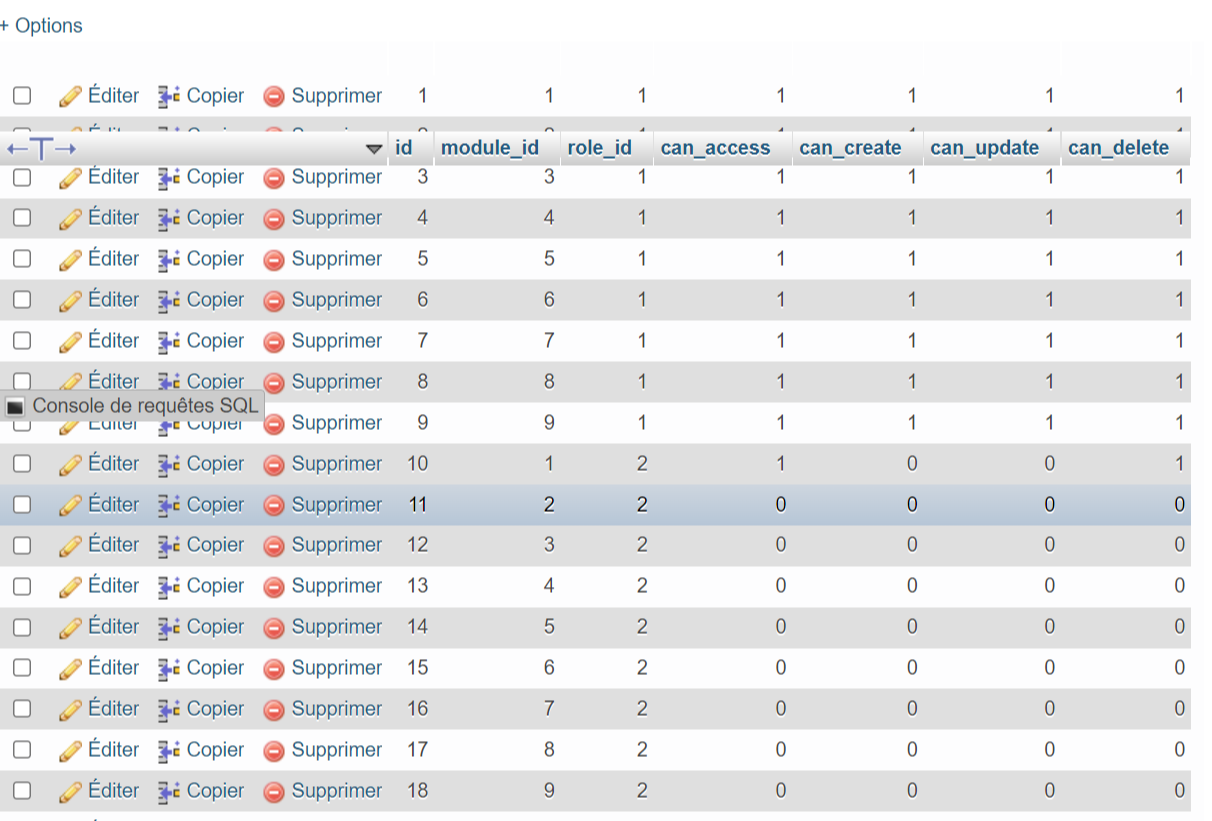The height and width of the screenshot is (821, 1212).
Task: Edit row id 4 with its pencil icon
Action: (x=70, y=219)
